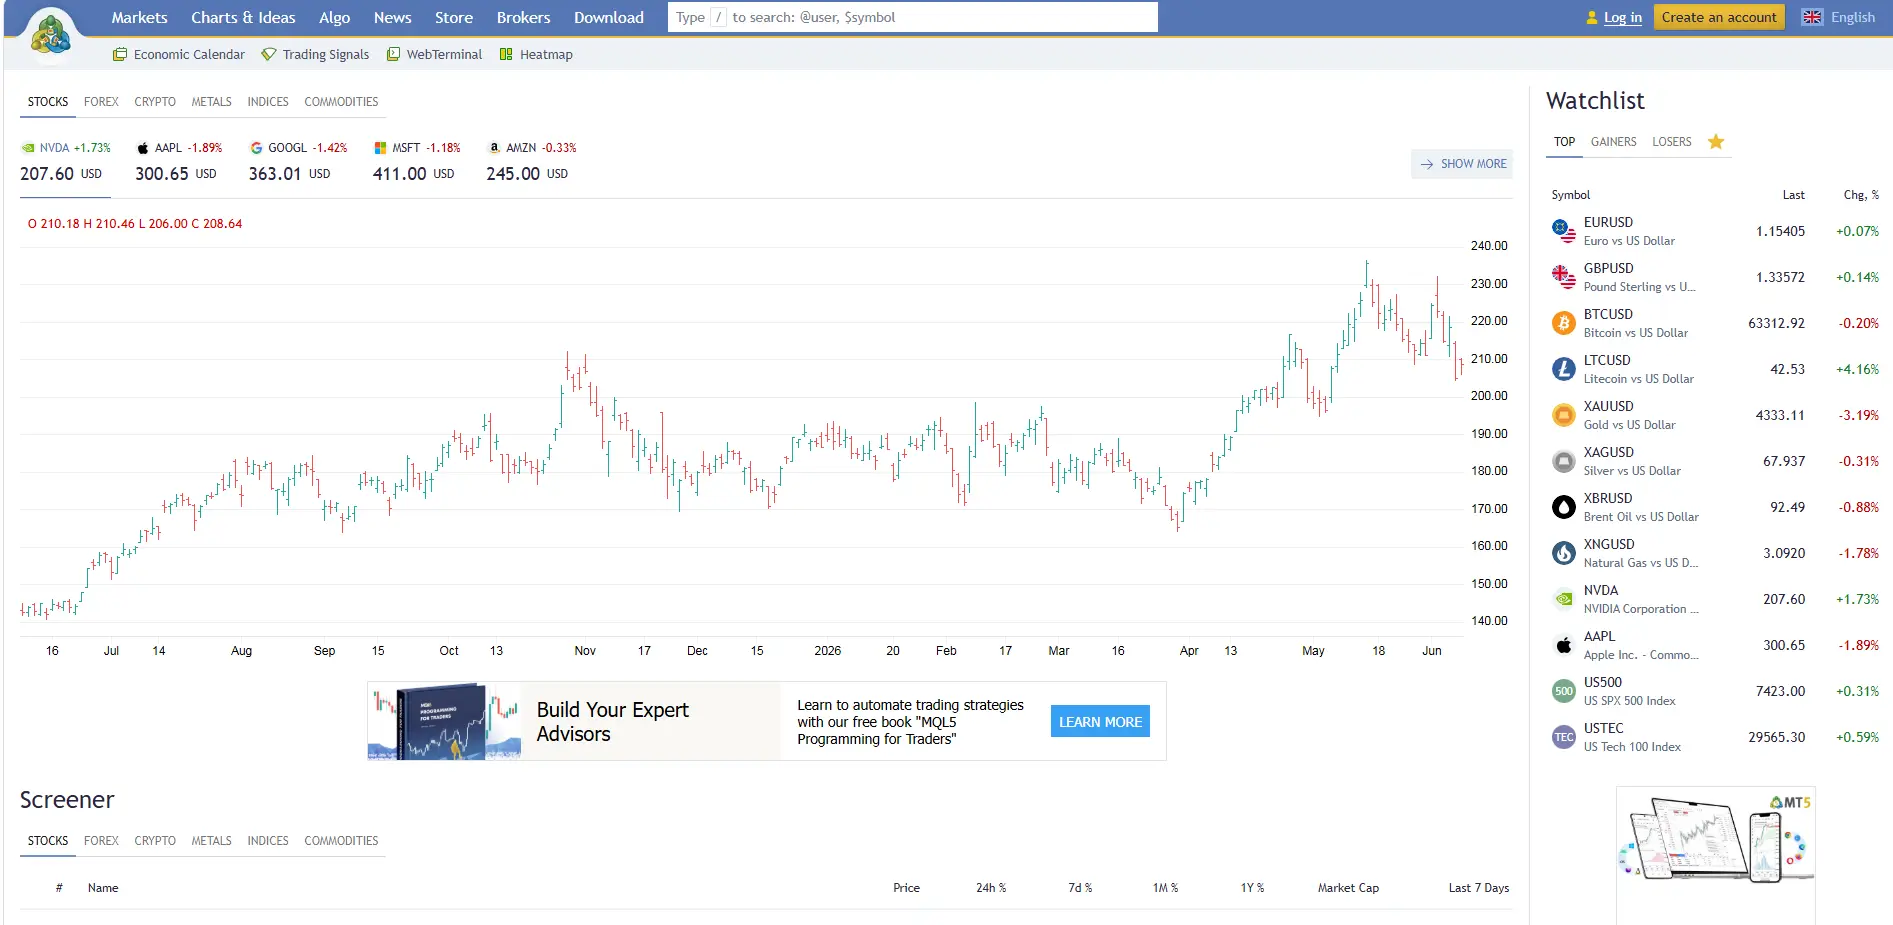The width and height of the screenshot is (1893, 925).
Task: Click the XAUUSD last price 4333.11
Action: pyautogui.click(x=1780, y=415)
